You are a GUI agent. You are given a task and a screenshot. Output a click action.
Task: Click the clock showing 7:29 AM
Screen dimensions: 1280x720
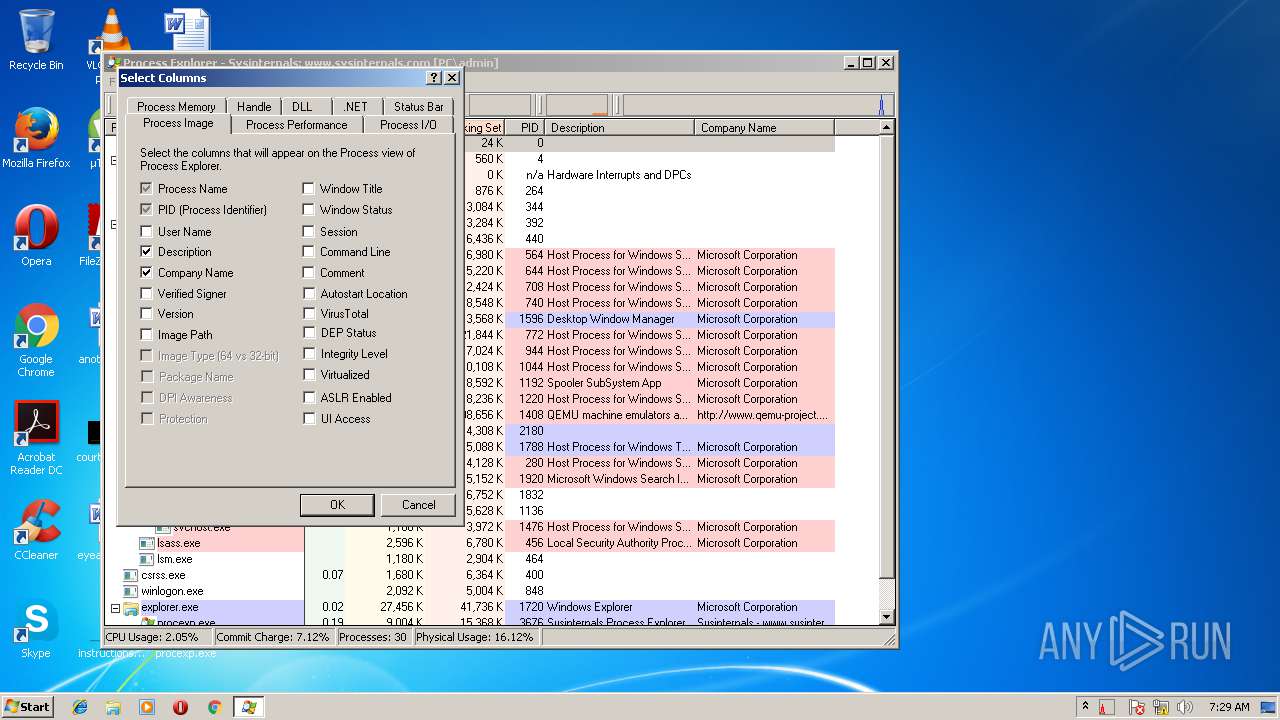coord(1228,707)
